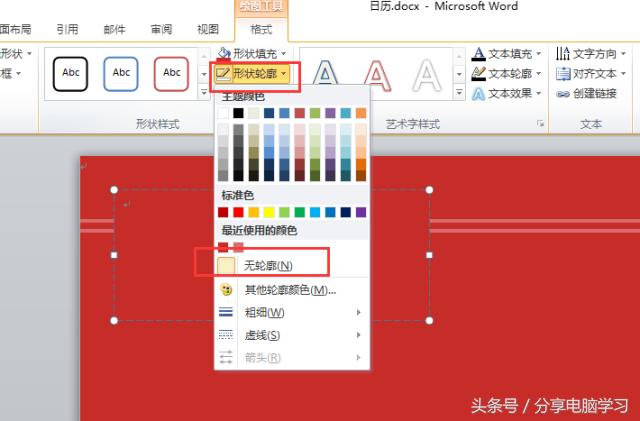Open 其他轮廓颜色(M)... more outline colors

292,290
